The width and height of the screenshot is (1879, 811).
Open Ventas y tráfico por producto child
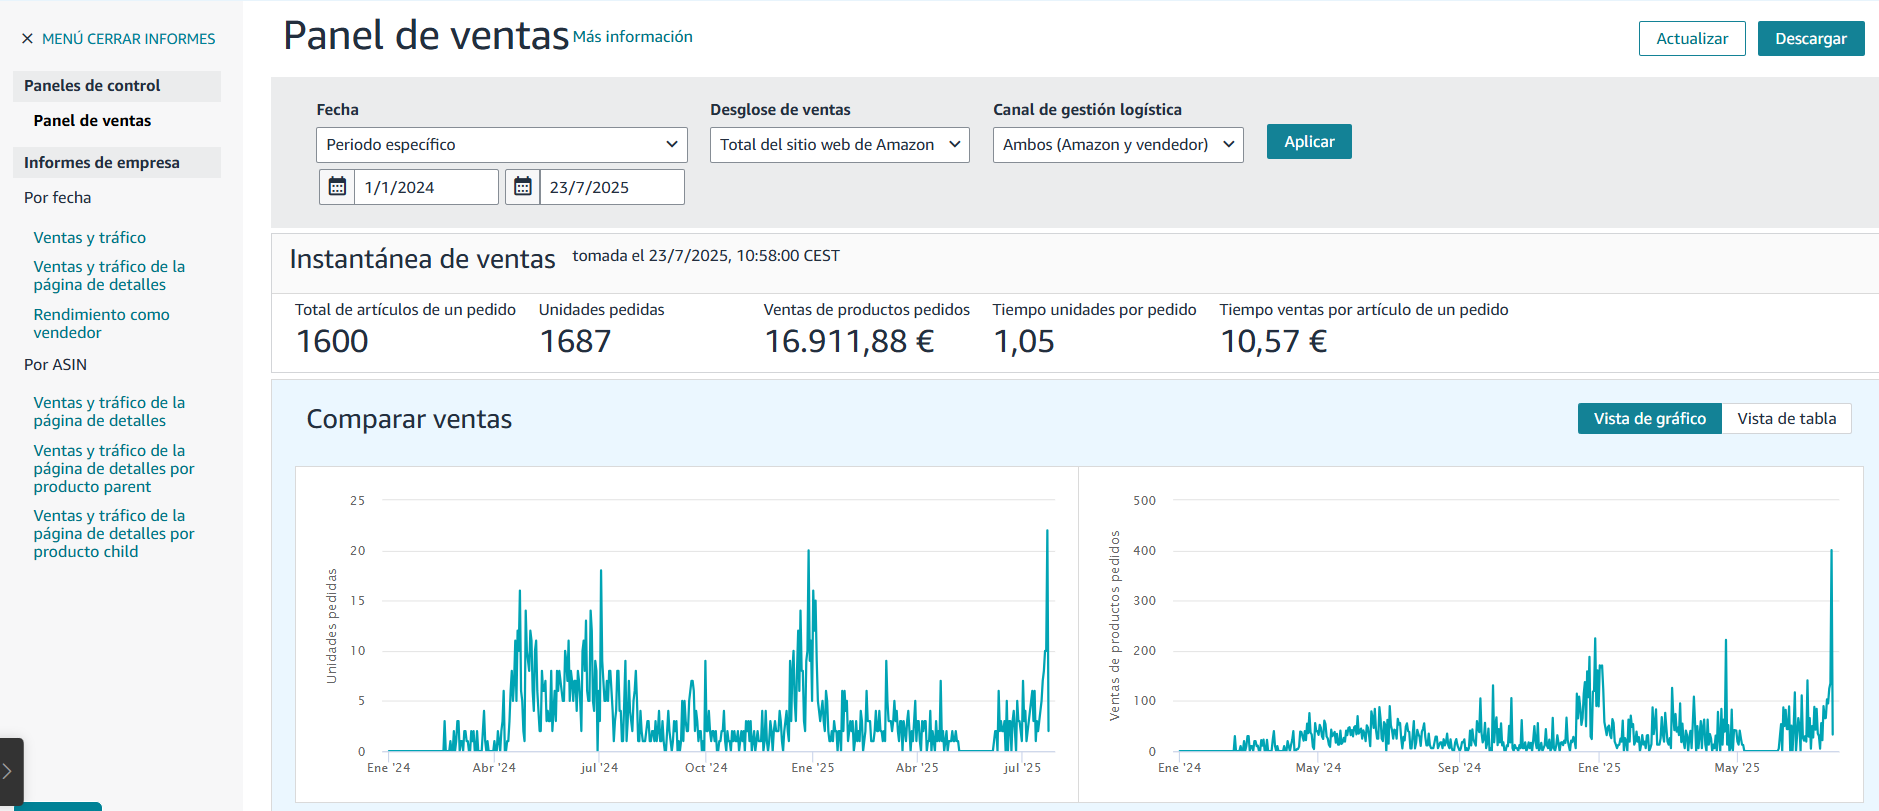point(113,534)
